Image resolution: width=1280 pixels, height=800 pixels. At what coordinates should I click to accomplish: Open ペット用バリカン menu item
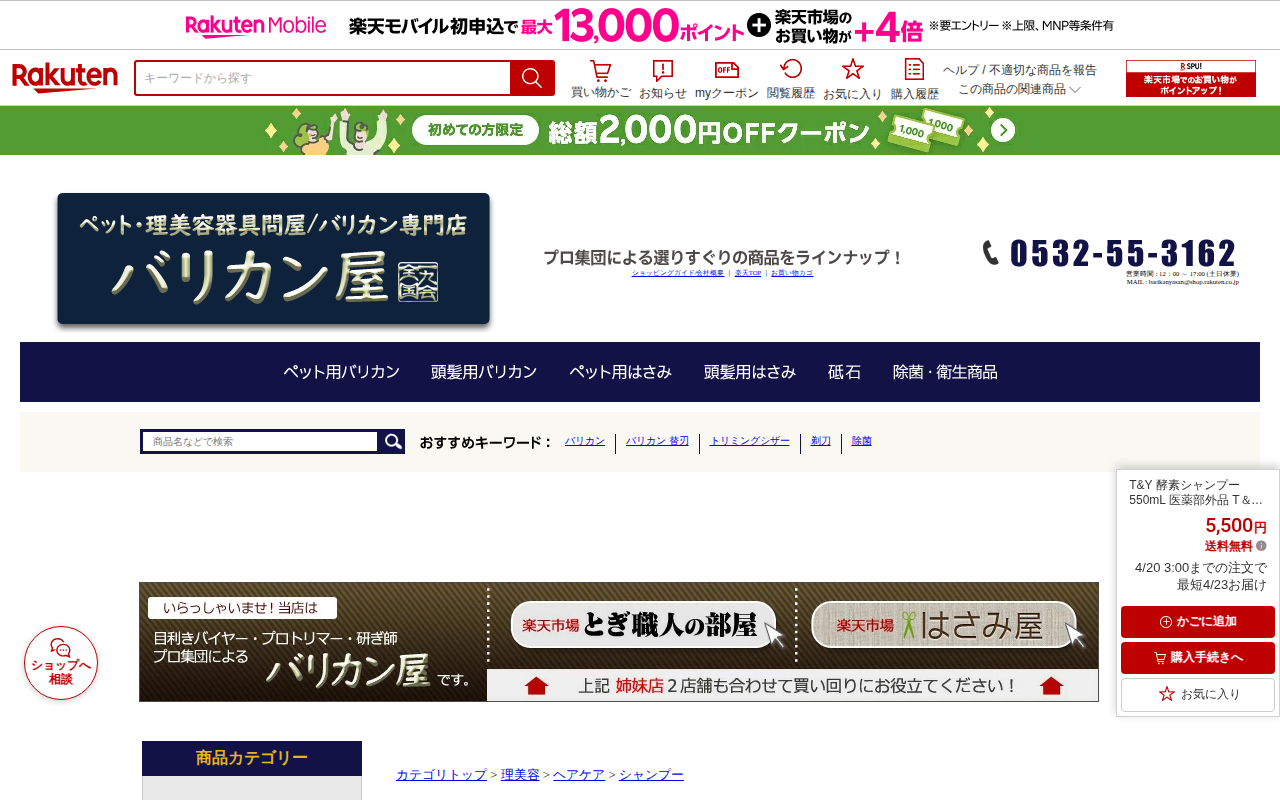tap(341, 372)
